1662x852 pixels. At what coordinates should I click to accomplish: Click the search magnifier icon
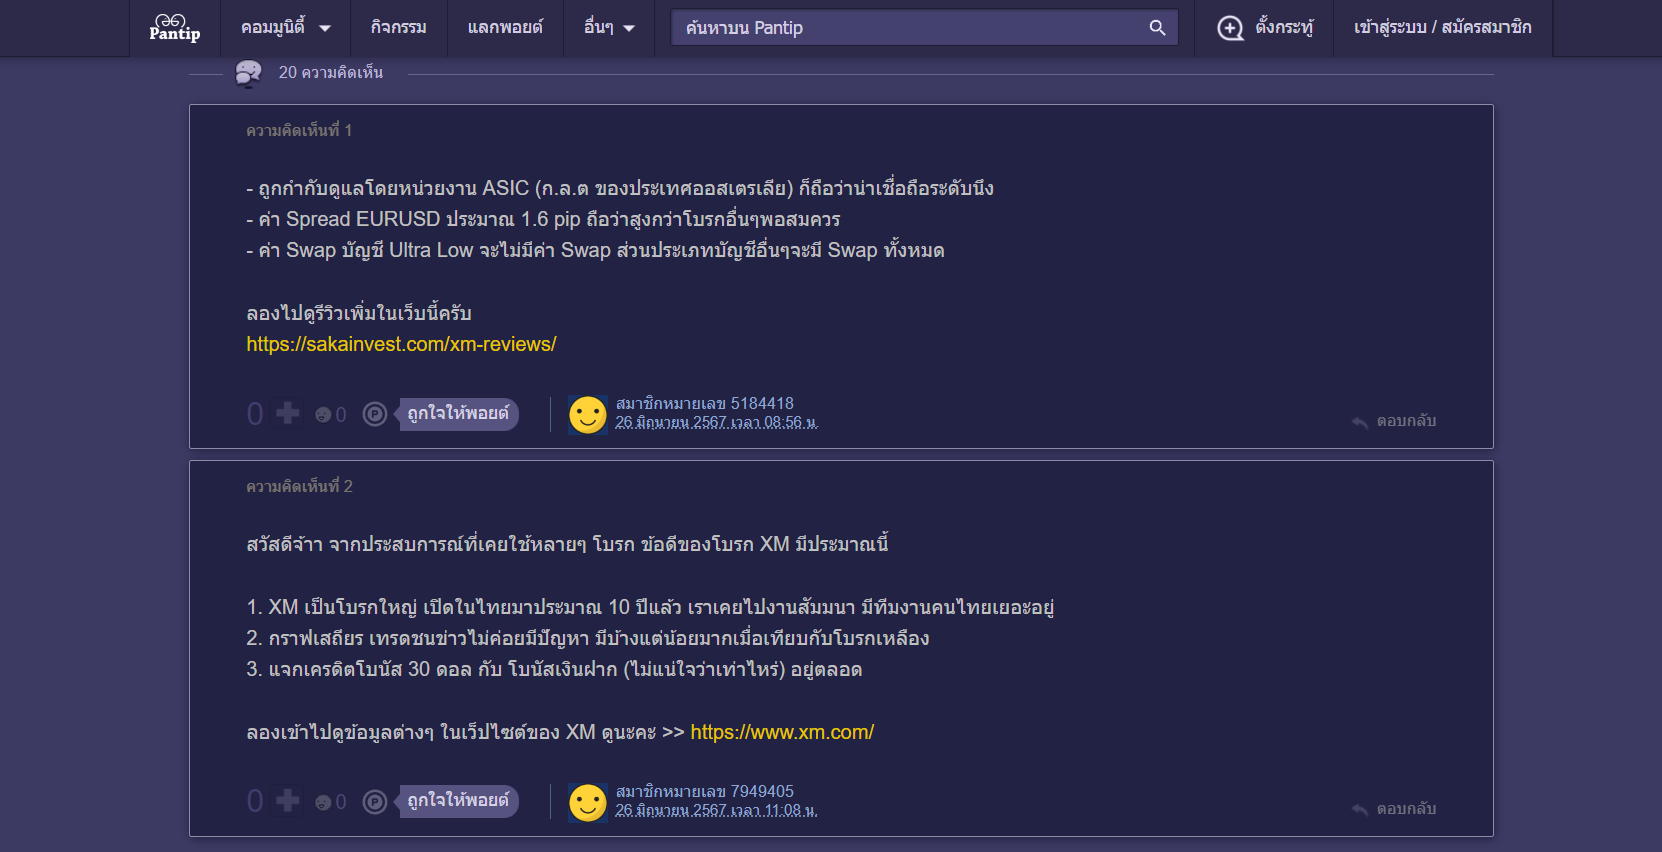point(1157,28)
